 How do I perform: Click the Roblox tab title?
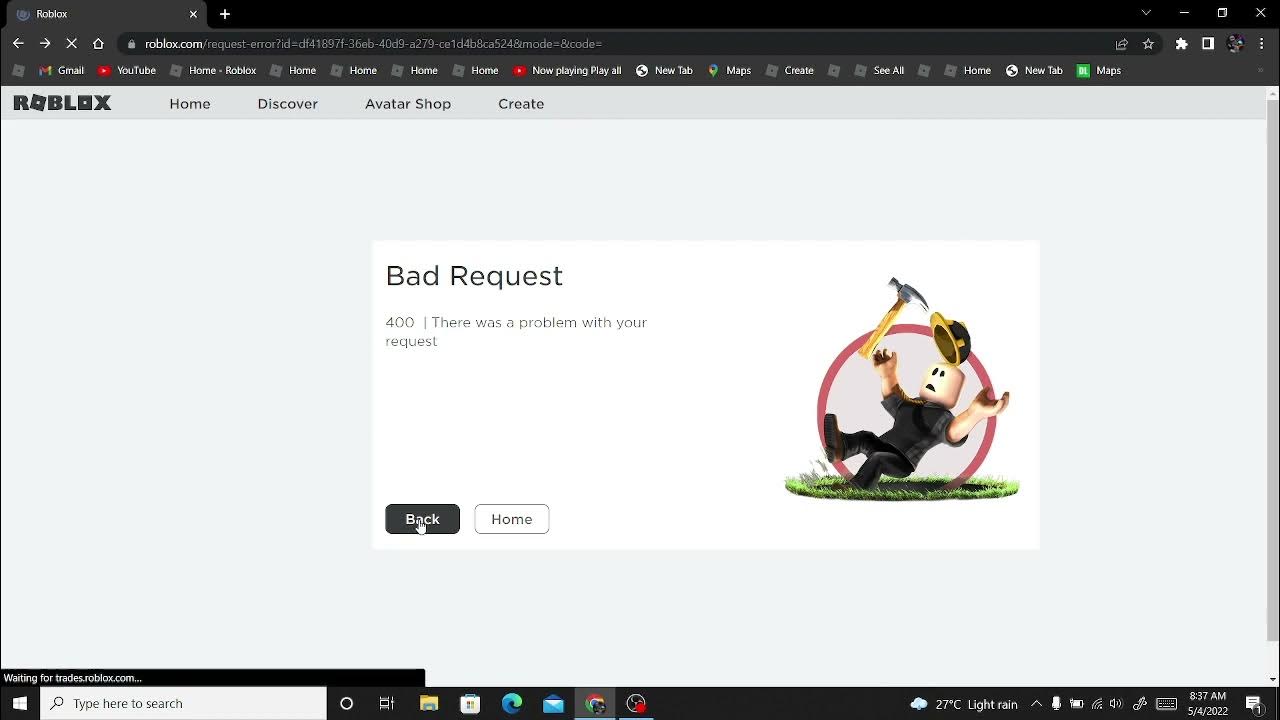(x=52, y=14)
